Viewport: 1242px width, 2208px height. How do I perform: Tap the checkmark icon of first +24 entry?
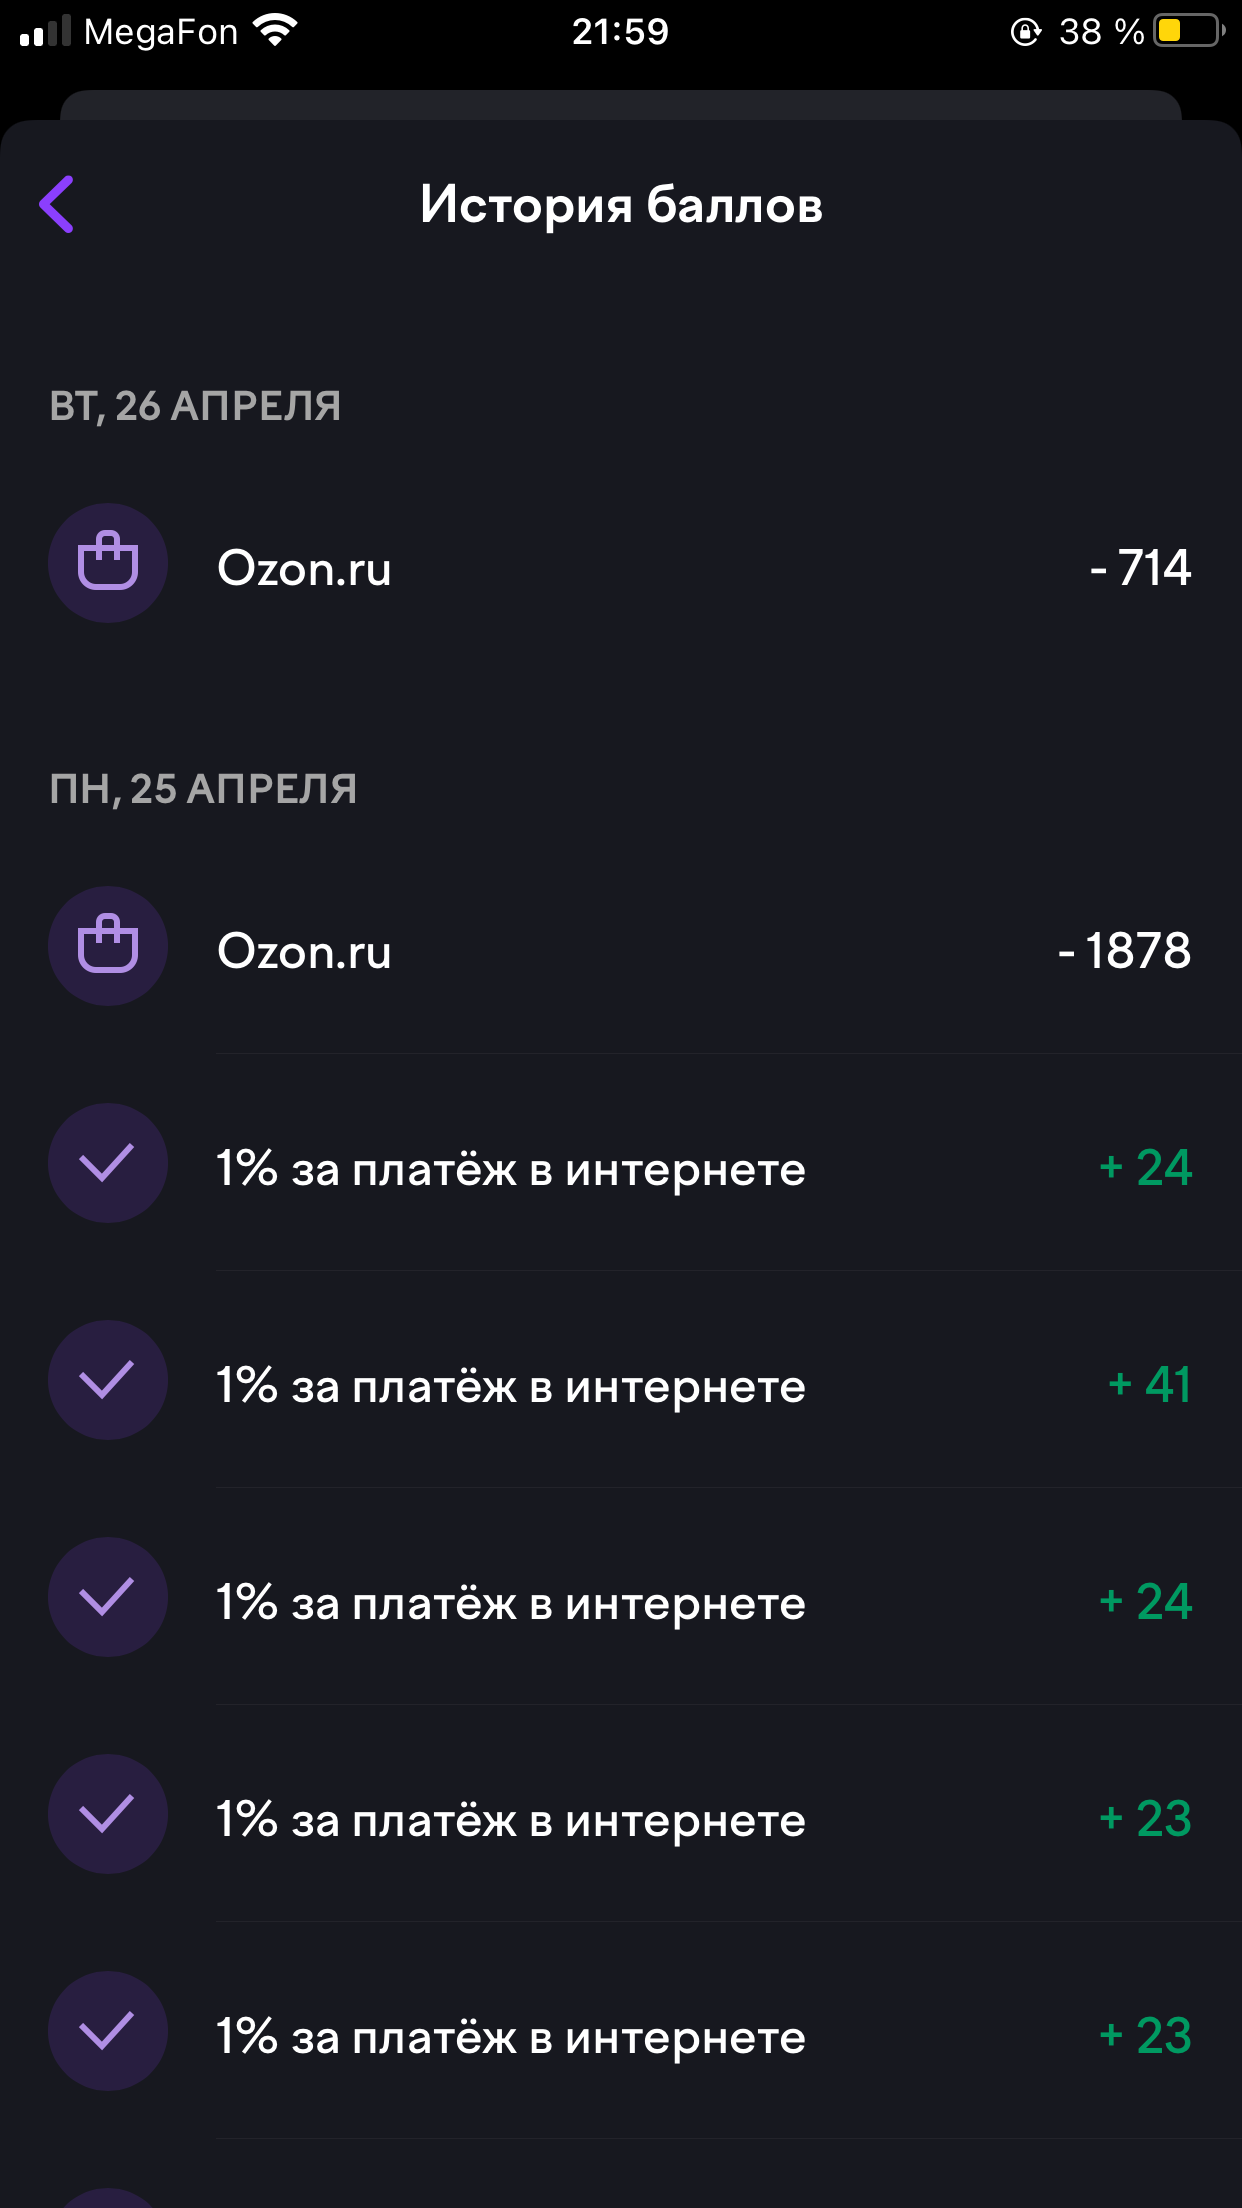click(x=108, y=1163)
